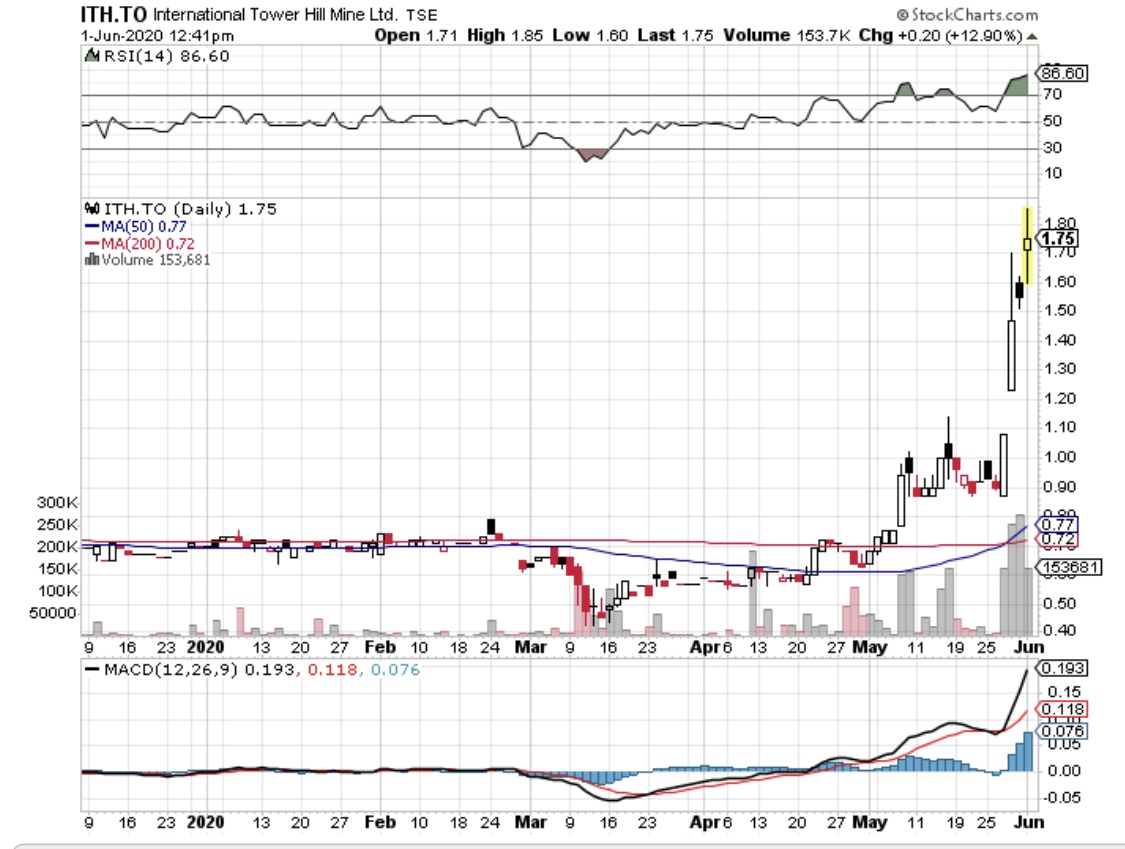Click the 1.00 price axis label
1125x849 pixels.
(x=1060, y=457)
